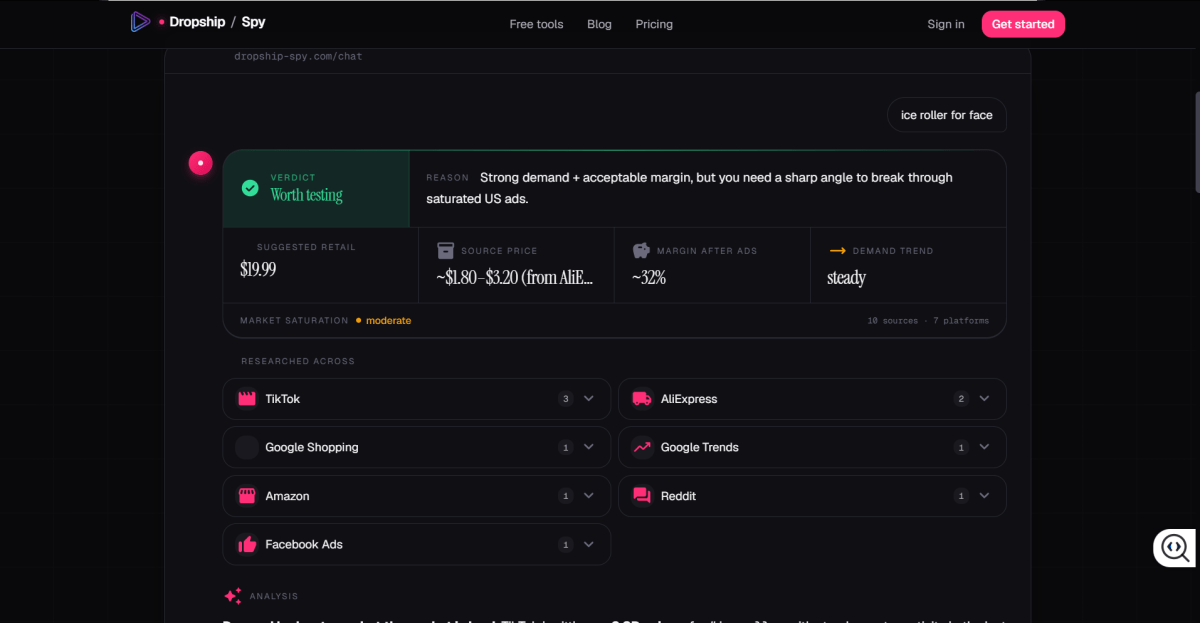
Task: Click the green verdict checkmark icon
Action: click(250, 188)
